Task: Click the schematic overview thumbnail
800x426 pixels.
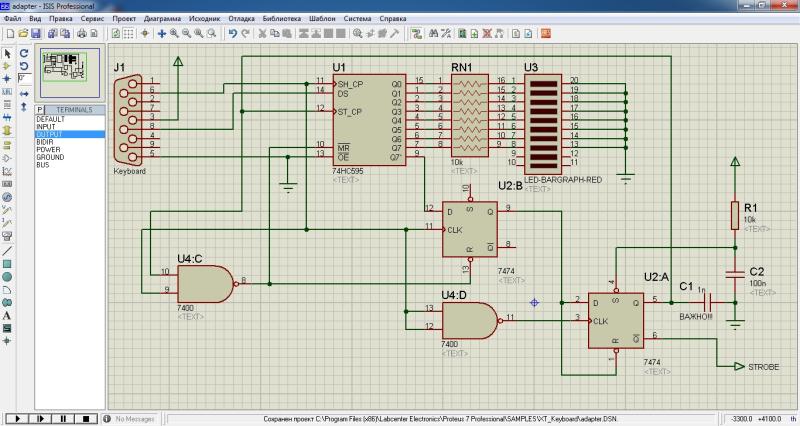Action: 68,72
